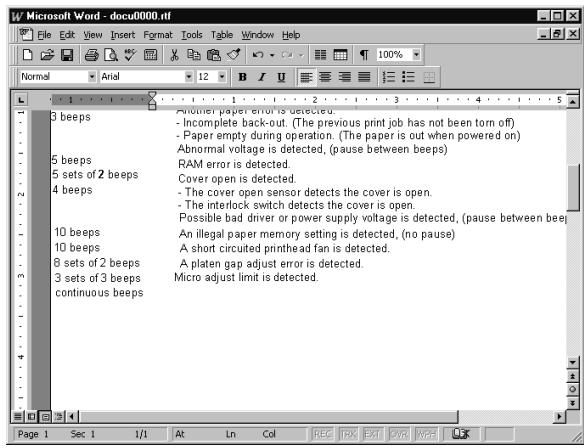
Task: Expand the Arial font dropdown
Action: [x=189, y=77]
